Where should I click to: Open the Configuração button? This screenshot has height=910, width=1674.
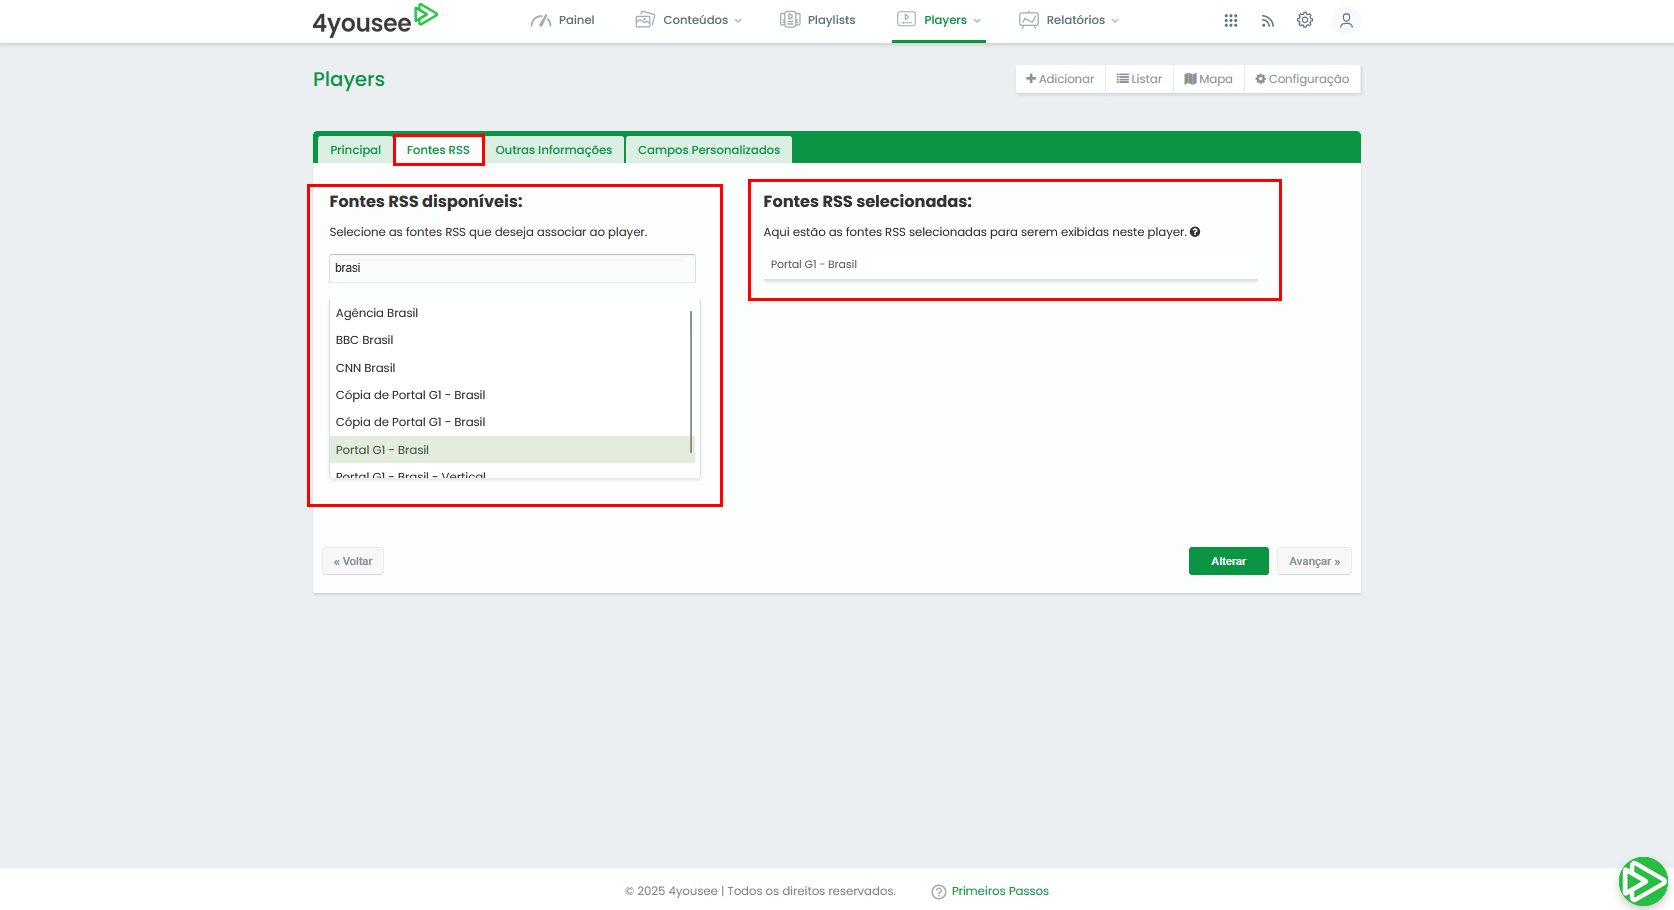coord(1302,79)
